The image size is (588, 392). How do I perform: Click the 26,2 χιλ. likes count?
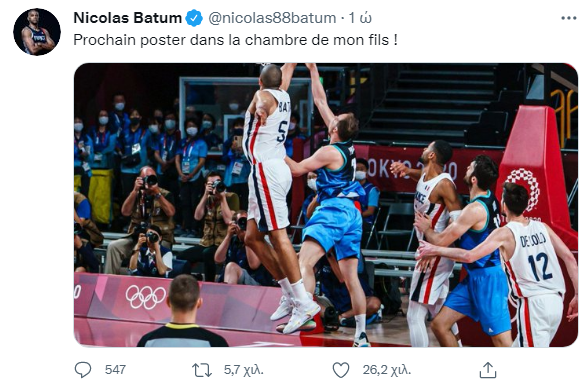tap(387, 370)
